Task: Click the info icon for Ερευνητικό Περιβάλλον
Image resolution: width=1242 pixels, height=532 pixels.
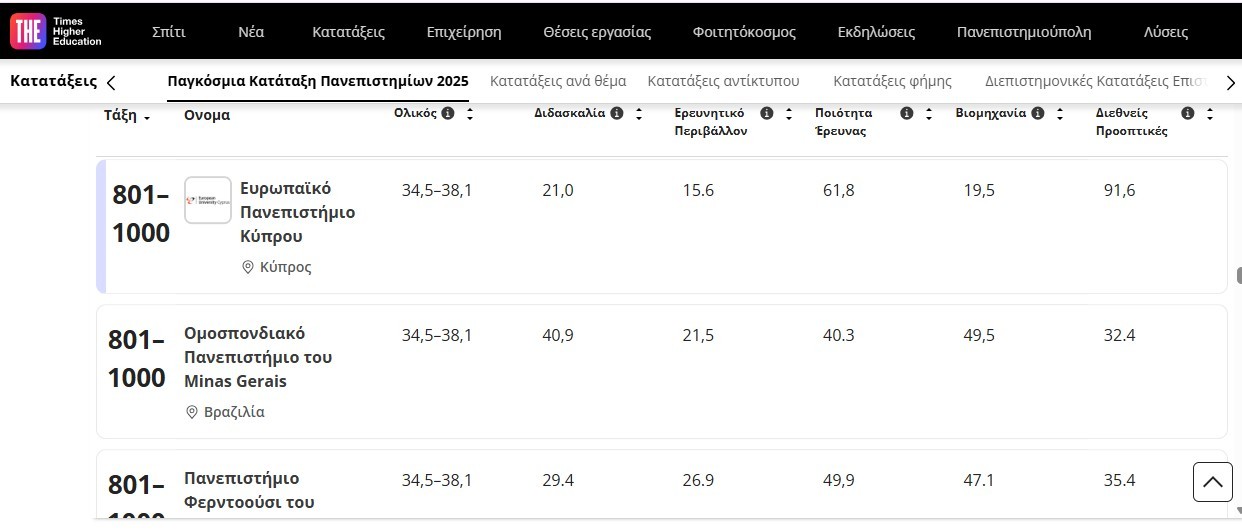Action: 767,113
